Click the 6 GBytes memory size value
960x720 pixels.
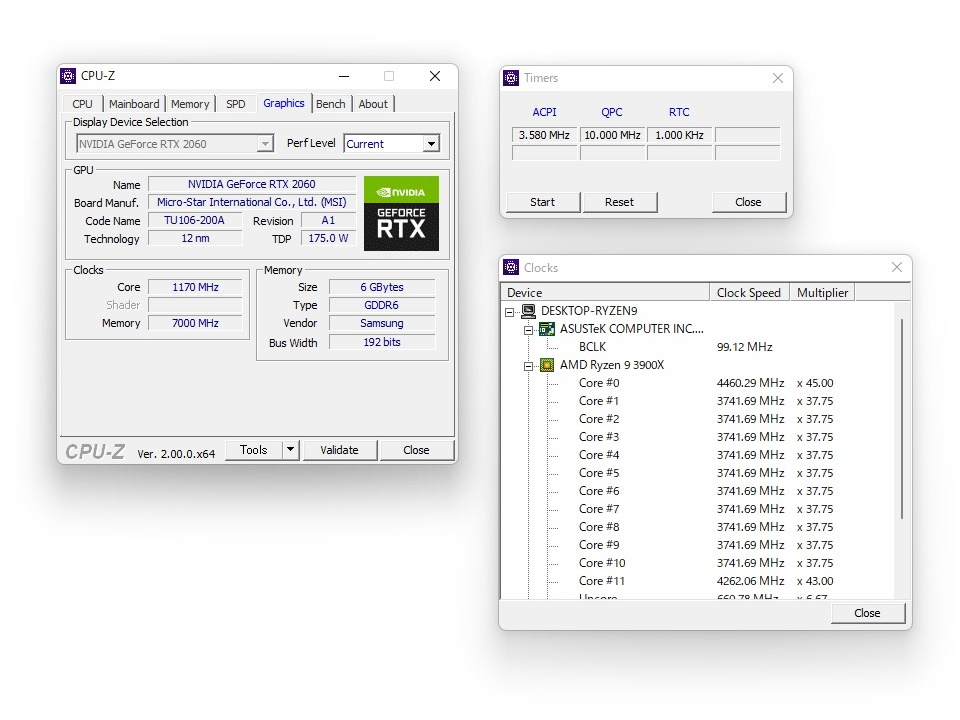(382, 287)
